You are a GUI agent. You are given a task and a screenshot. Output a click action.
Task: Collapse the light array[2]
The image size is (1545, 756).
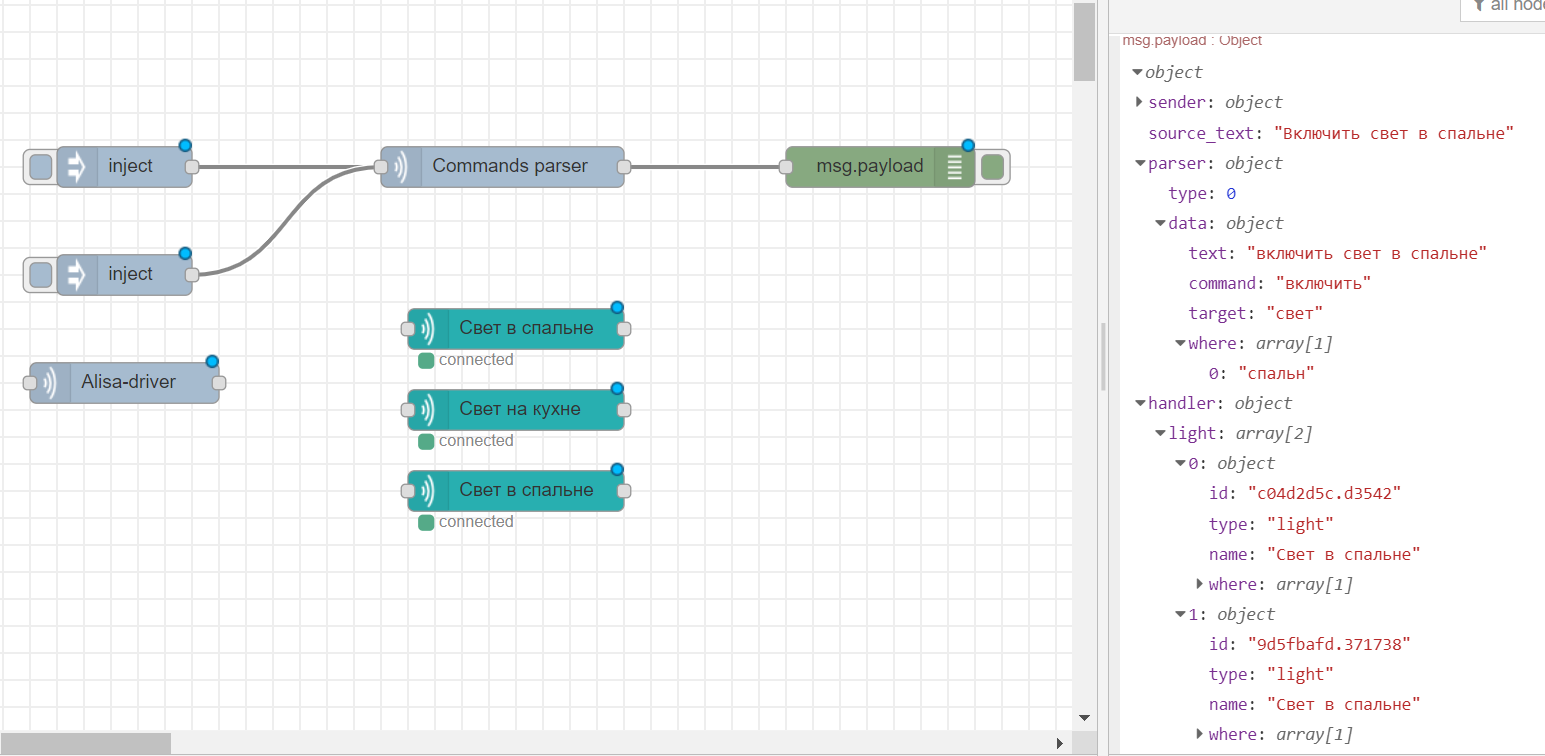click(1160, 433)
